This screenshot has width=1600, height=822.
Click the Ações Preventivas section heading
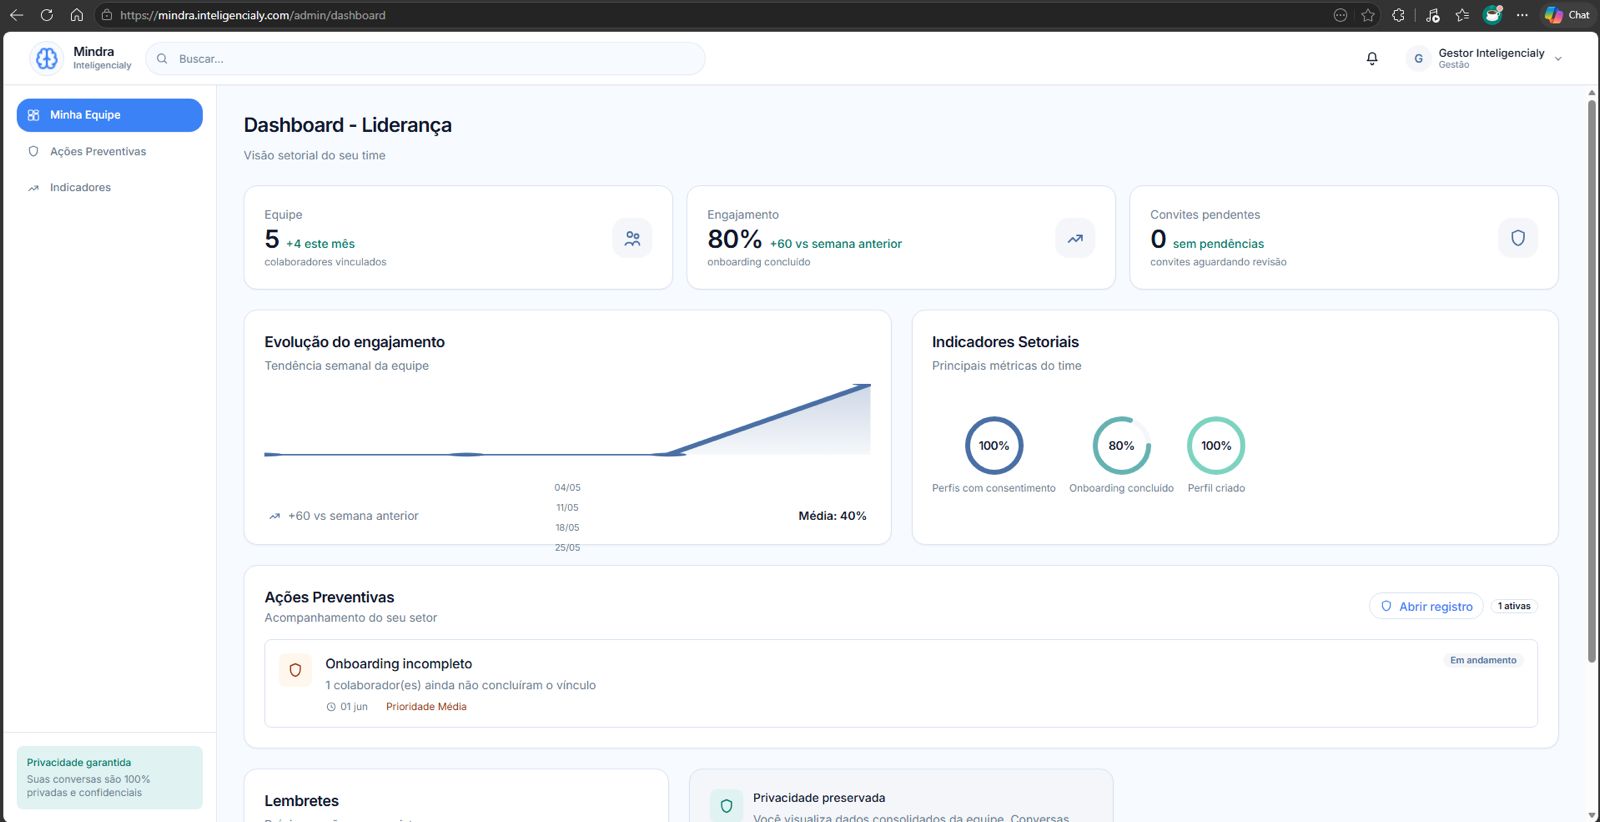[x=329, y=597]
